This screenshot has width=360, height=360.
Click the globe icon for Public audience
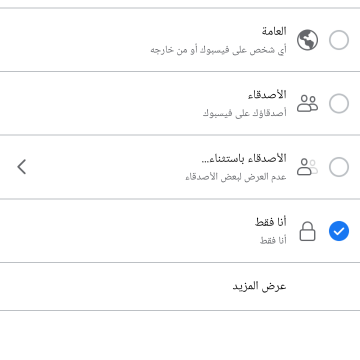[307, 40]
